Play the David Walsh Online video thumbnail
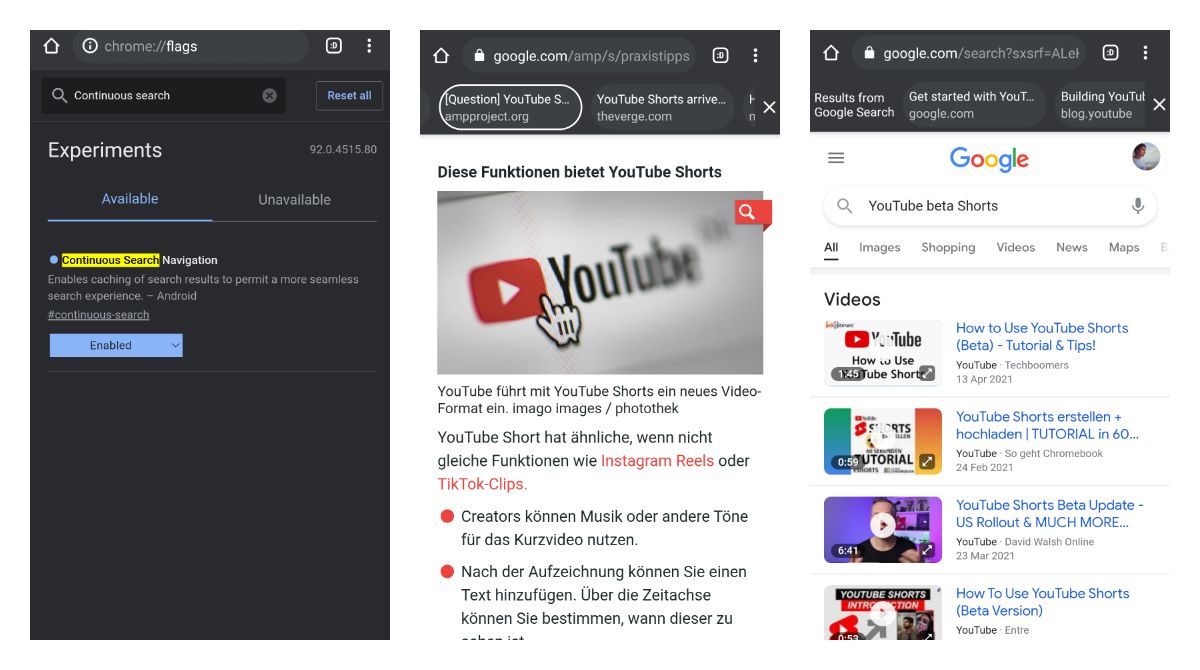The width and height of the screenshot is (1200, 670). coord(883,526)
